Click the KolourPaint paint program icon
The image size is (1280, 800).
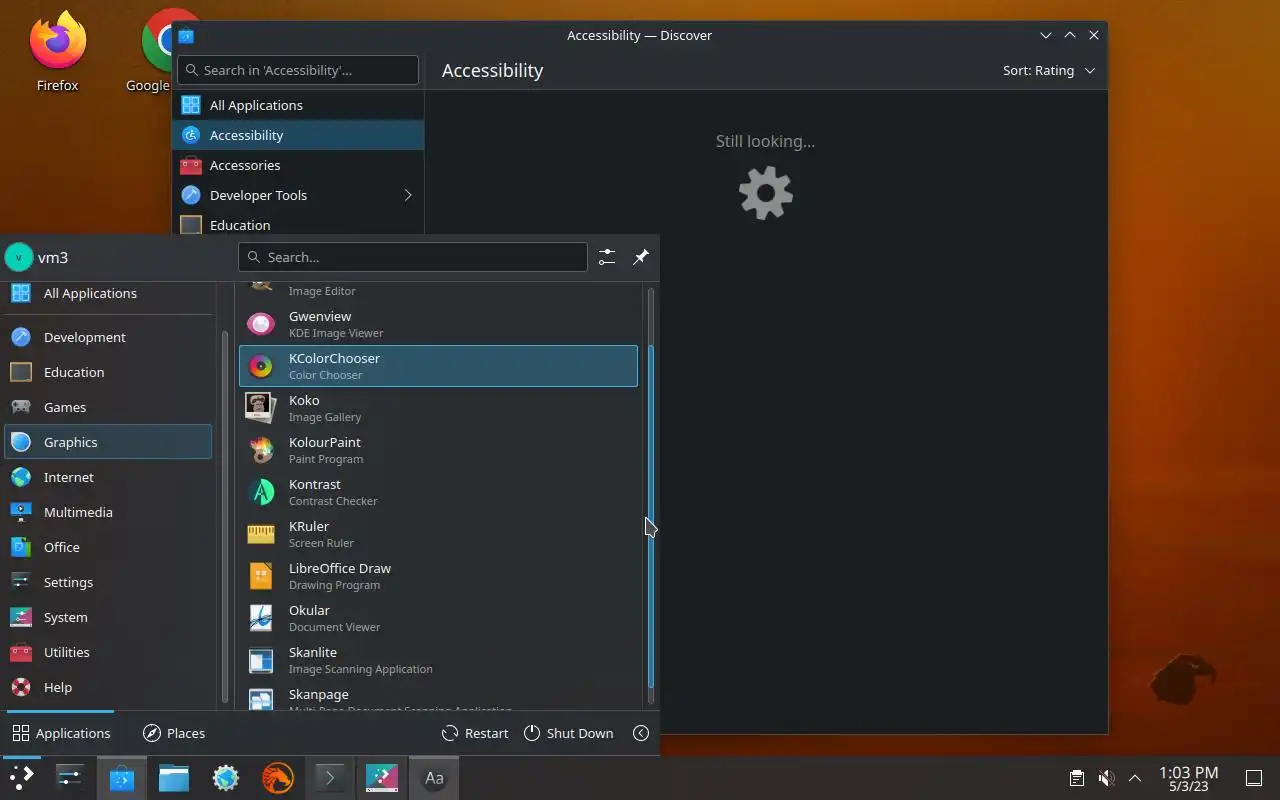pos(261,450)
